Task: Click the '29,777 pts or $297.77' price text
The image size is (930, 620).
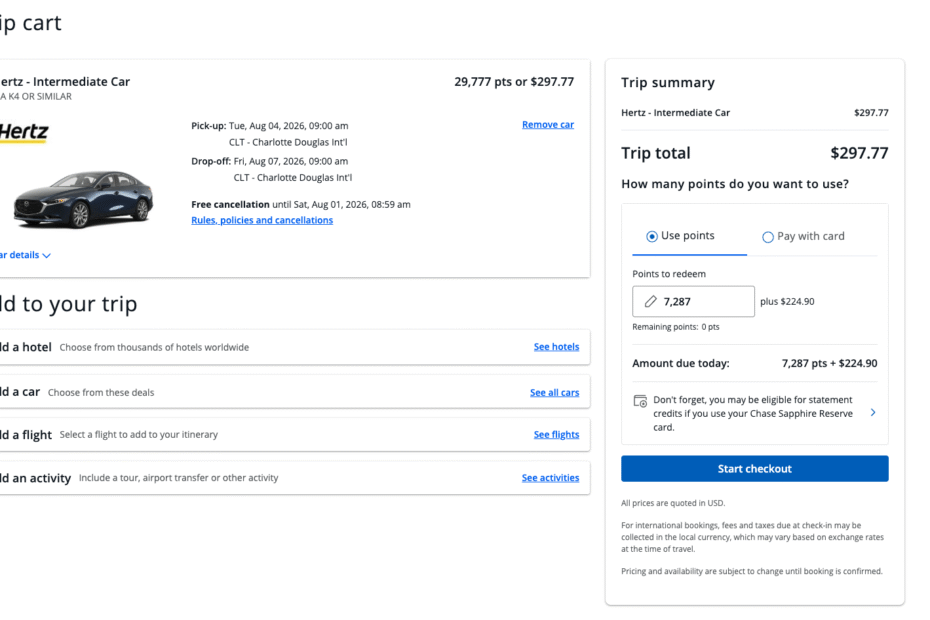Action: click(514, 82)
